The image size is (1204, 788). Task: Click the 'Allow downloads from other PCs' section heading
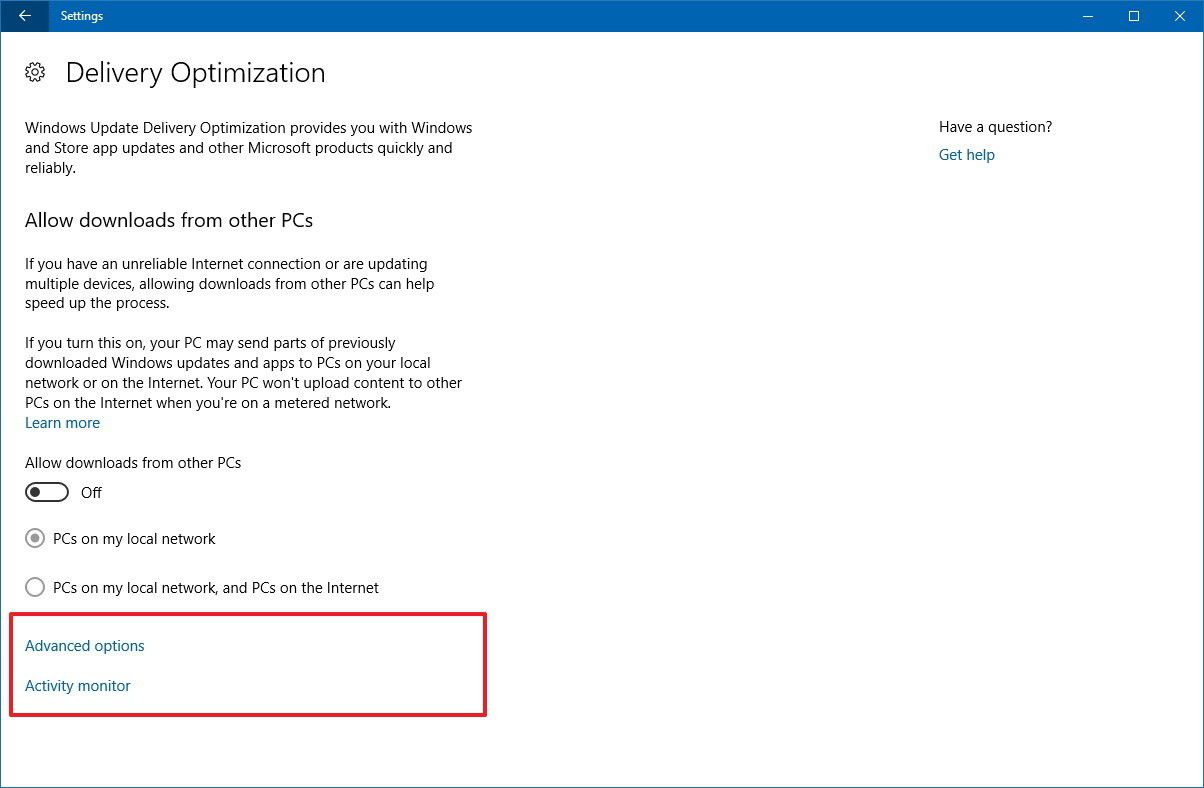169,220
